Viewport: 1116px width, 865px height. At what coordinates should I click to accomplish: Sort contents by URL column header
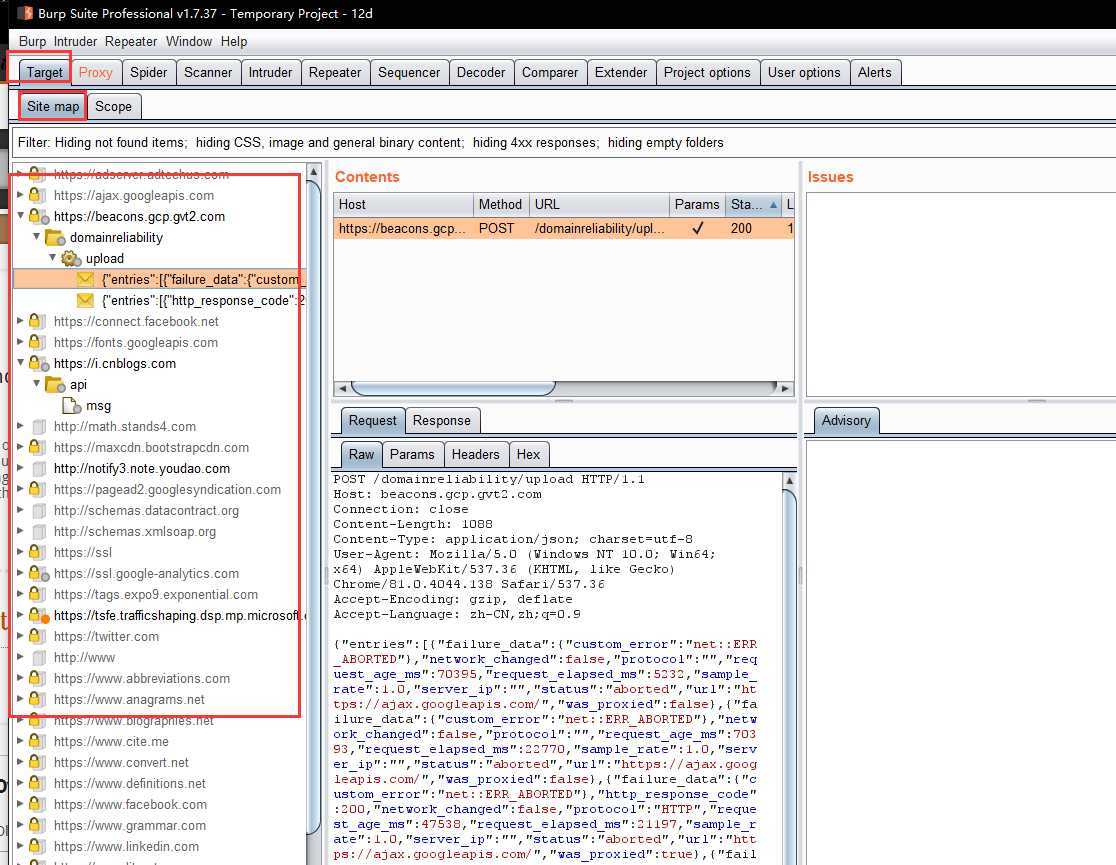(599, 204)
